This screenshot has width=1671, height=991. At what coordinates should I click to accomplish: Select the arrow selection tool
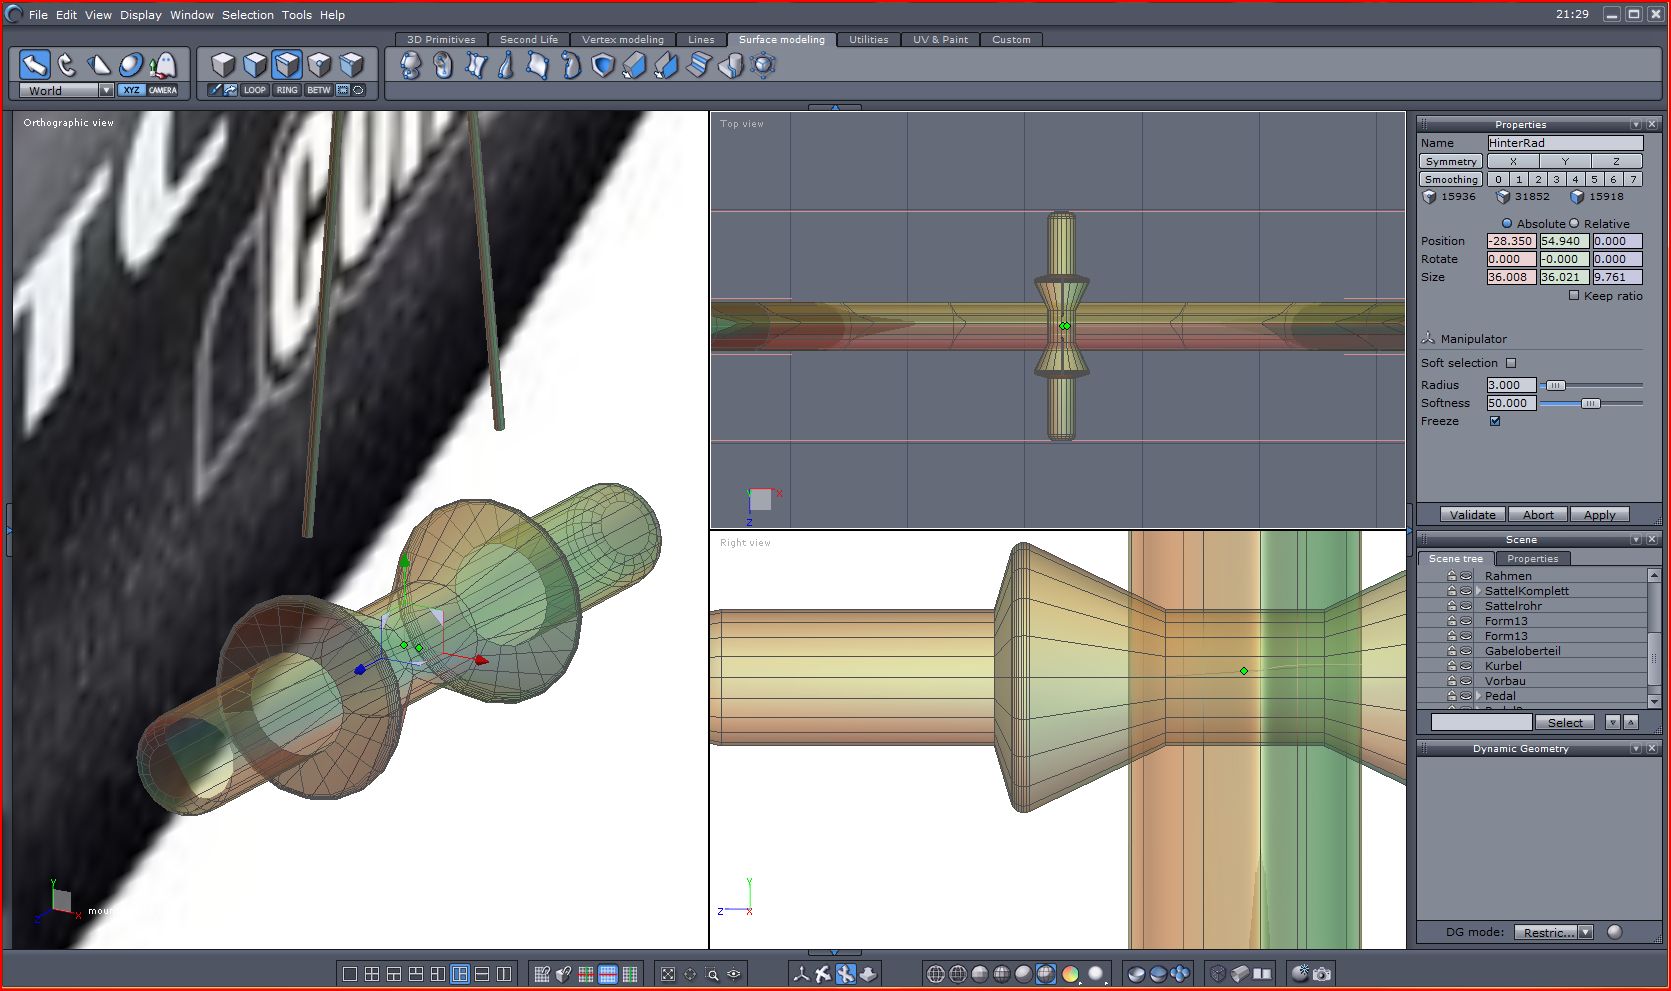pos(35,65)
